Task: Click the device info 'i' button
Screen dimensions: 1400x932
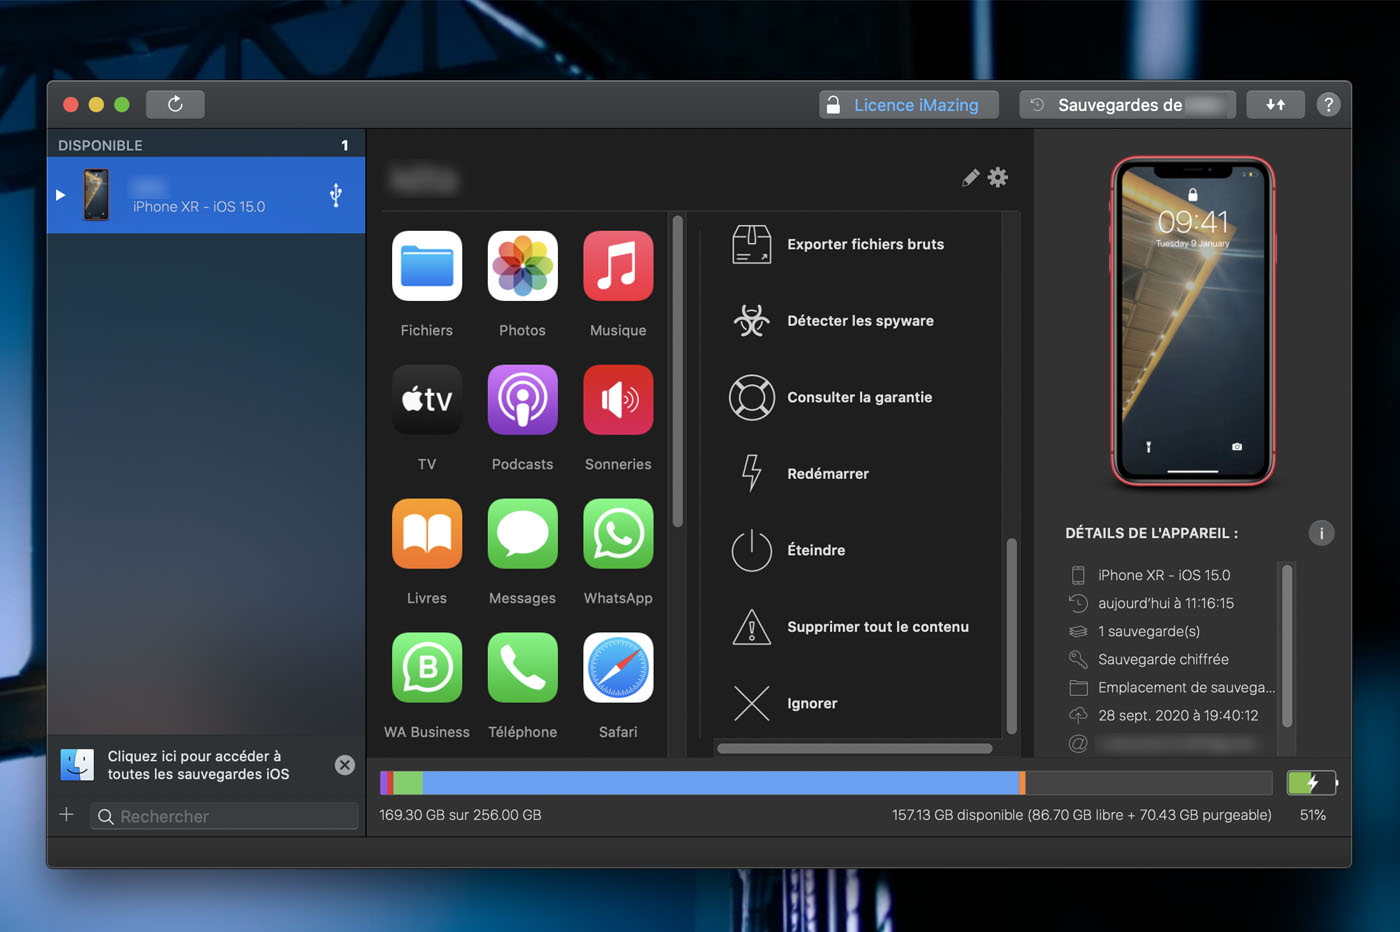Action: point(1321,533)
